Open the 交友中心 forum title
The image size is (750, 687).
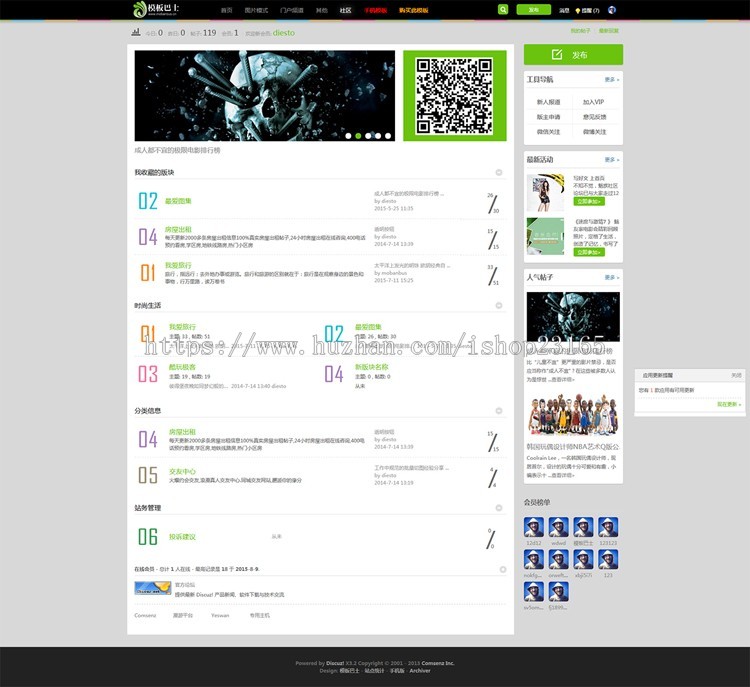(182, 472)
